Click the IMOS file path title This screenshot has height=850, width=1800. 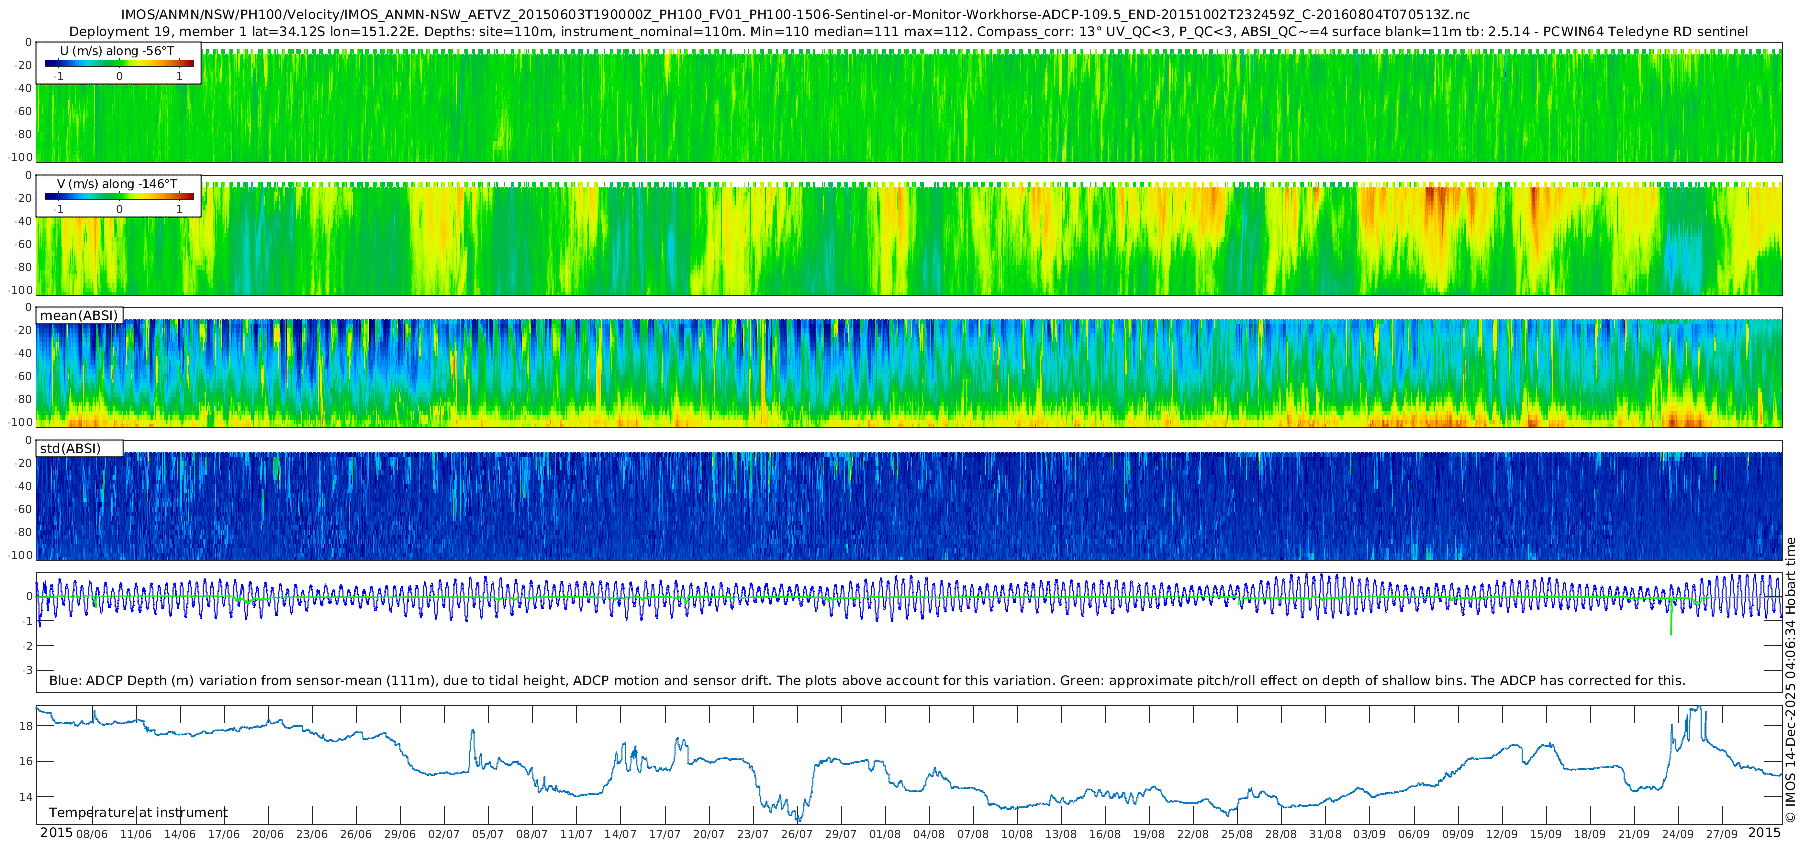click(x=795, y=14)
